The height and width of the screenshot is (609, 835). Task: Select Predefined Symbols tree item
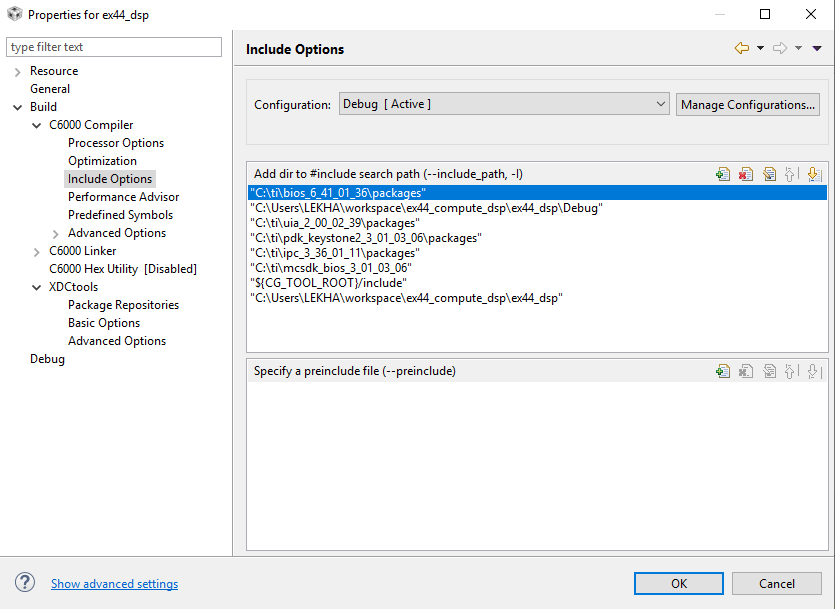point(120,215)
